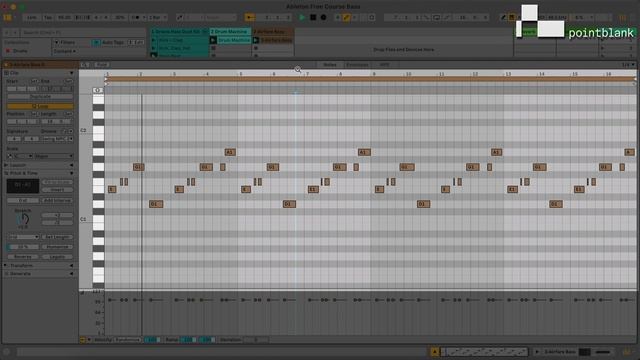Toggle computer MIDI keyboard icon
This screenshot has height=360, width=640.
[511, 18]
